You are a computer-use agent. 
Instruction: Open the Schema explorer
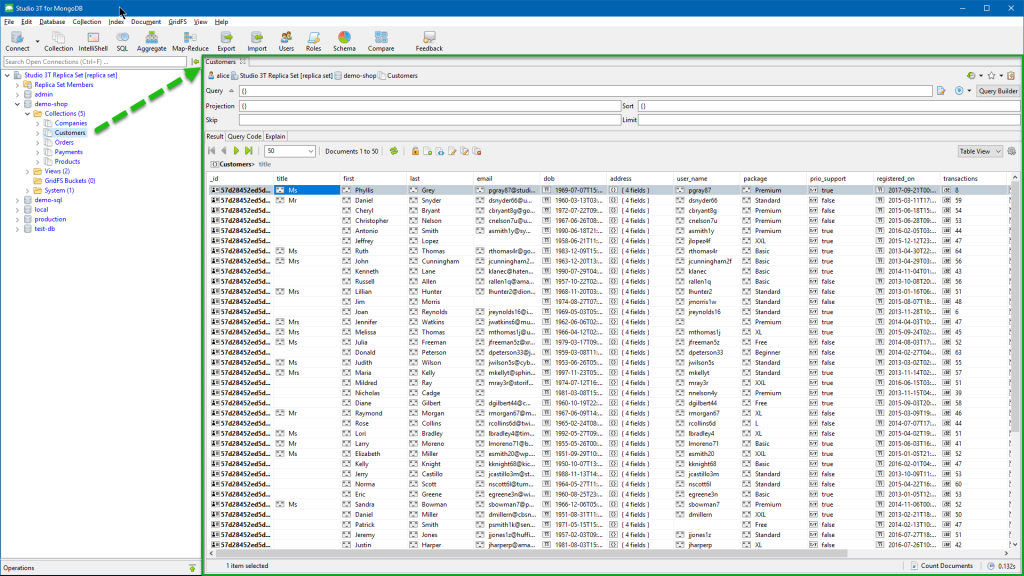tap(344, 41)
